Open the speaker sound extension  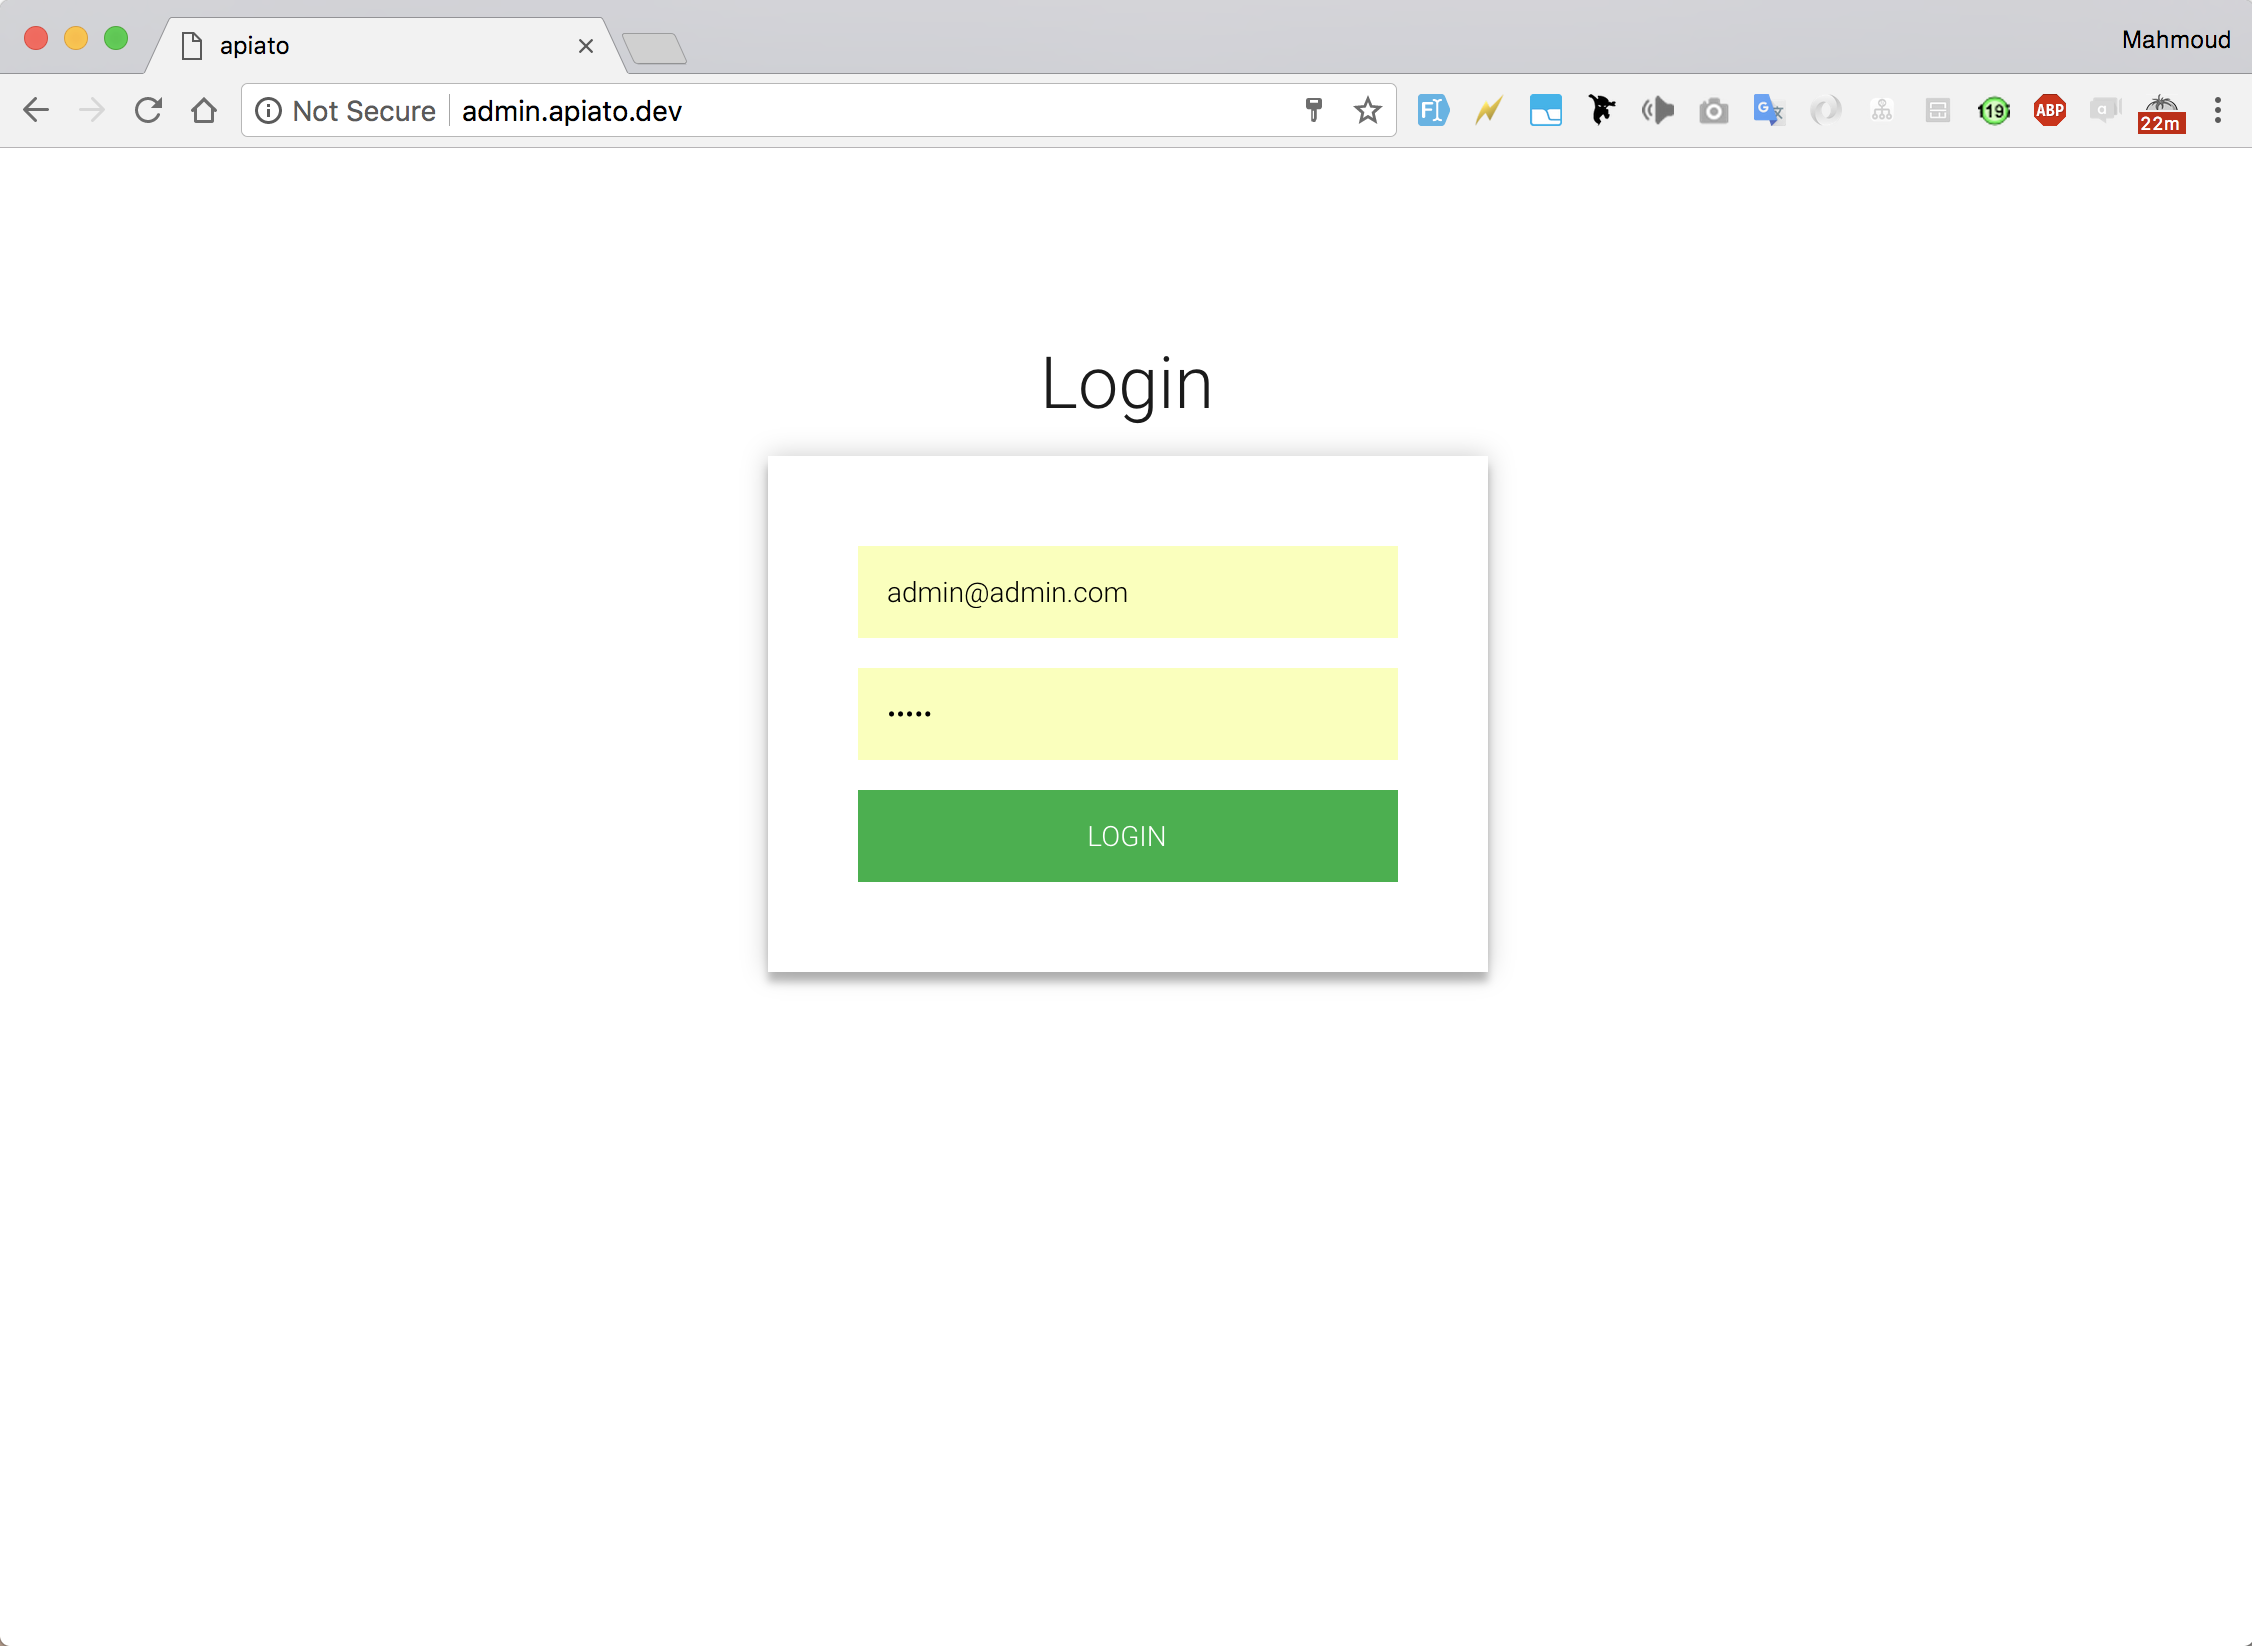click(x=1657, y=110)
